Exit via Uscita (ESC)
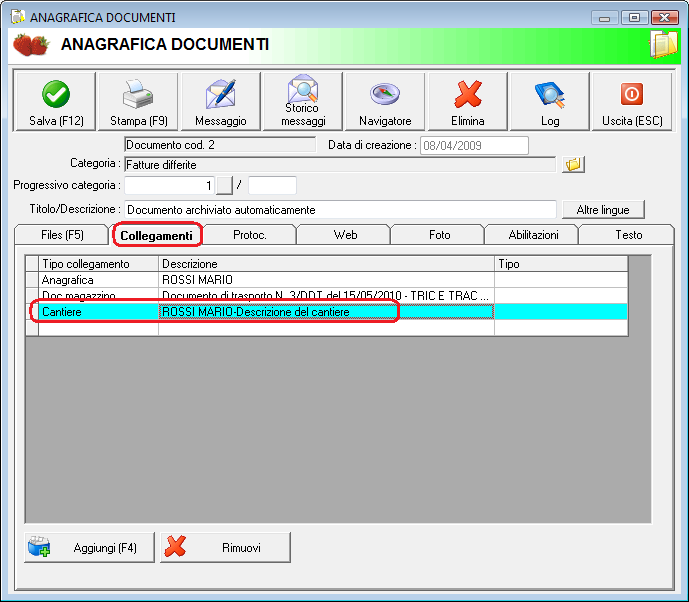 tap(632, 102)
